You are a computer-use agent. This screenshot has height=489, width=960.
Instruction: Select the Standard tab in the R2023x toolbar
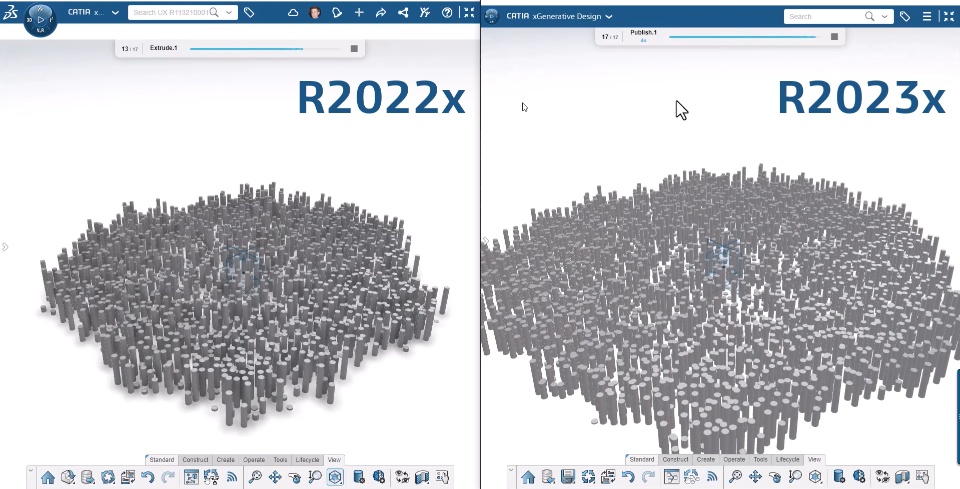pos(642,460)
